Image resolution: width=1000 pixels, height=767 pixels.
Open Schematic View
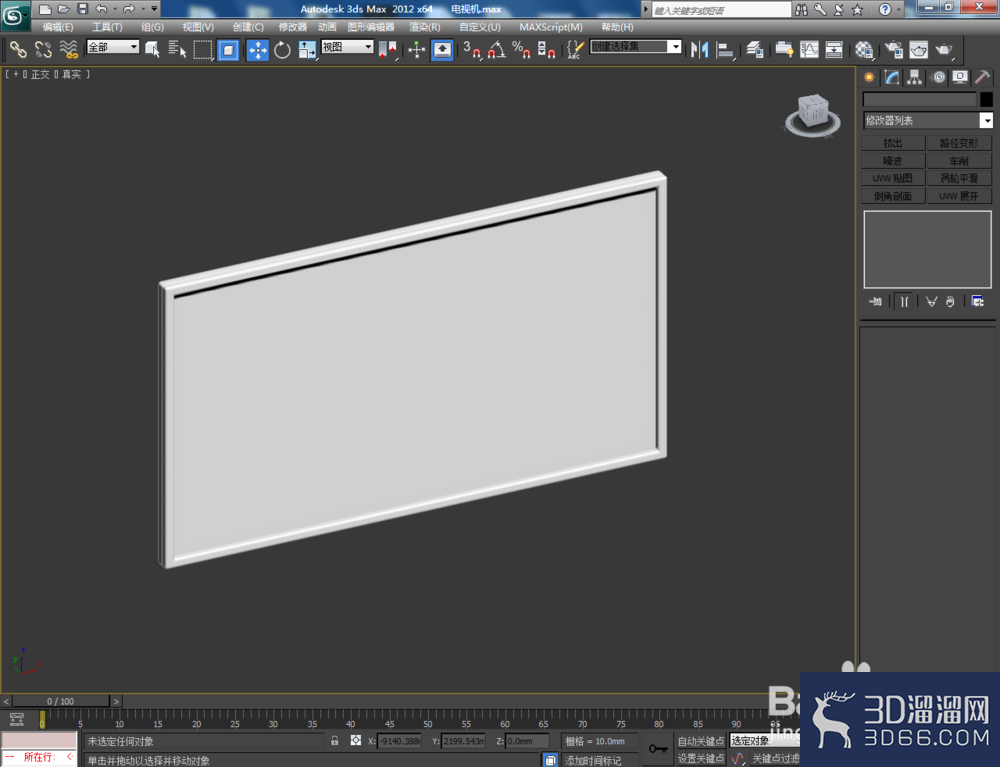click(x=834, y=50)
